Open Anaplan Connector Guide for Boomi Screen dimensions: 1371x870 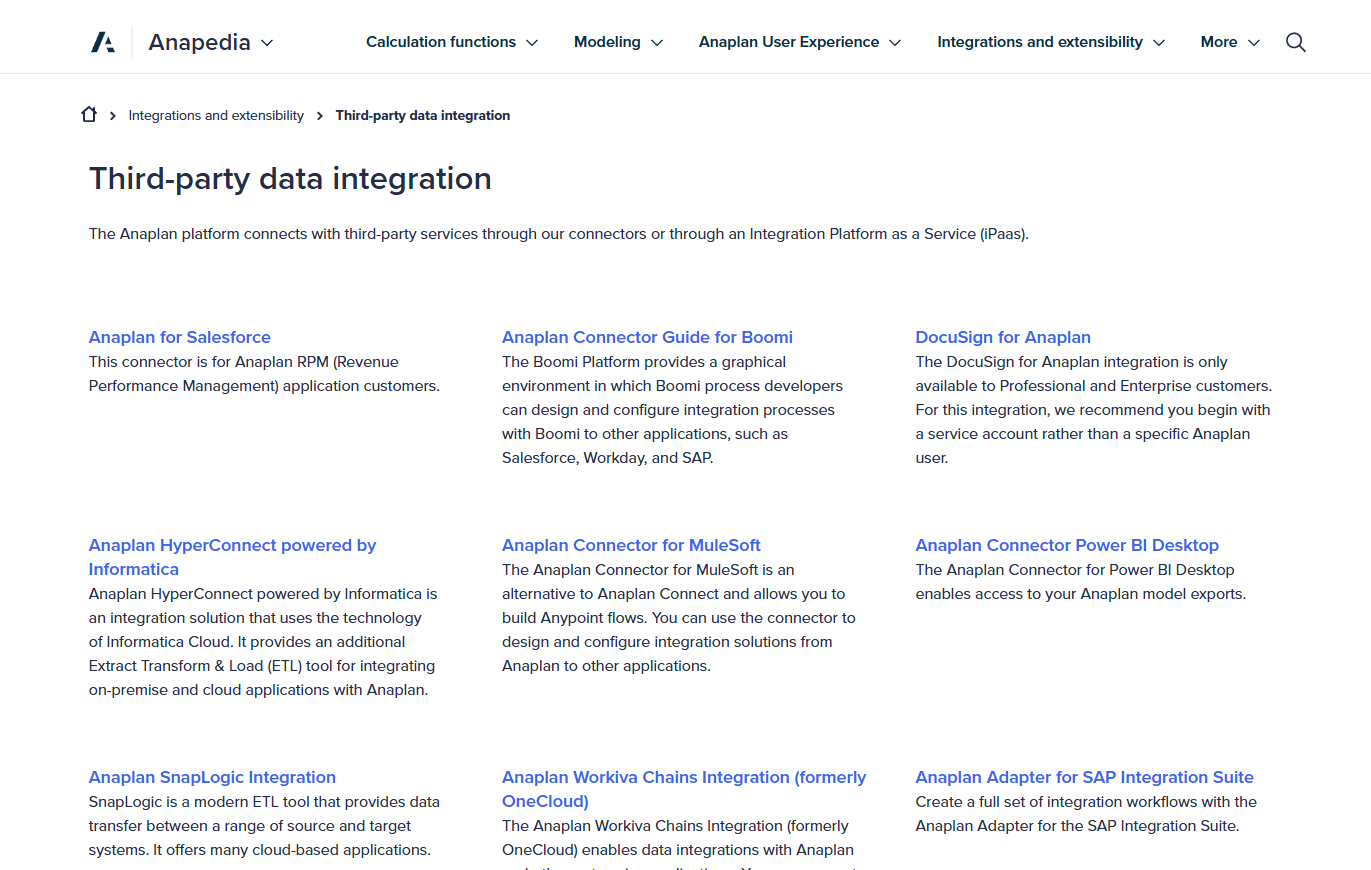click(647, 337)
